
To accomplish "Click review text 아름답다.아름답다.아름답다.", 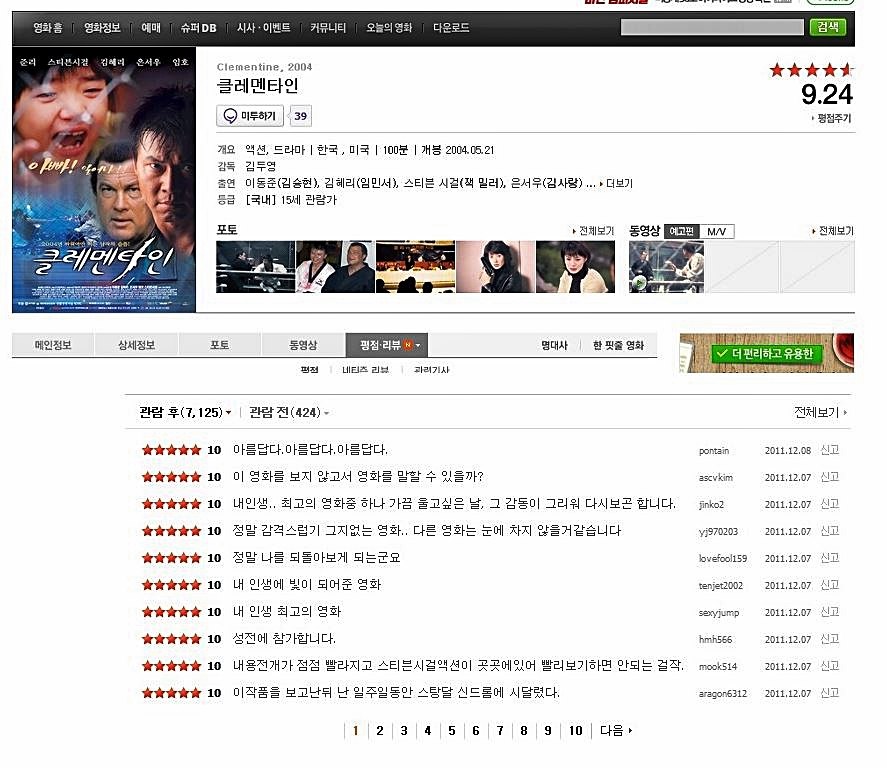I will pos(310,450).
